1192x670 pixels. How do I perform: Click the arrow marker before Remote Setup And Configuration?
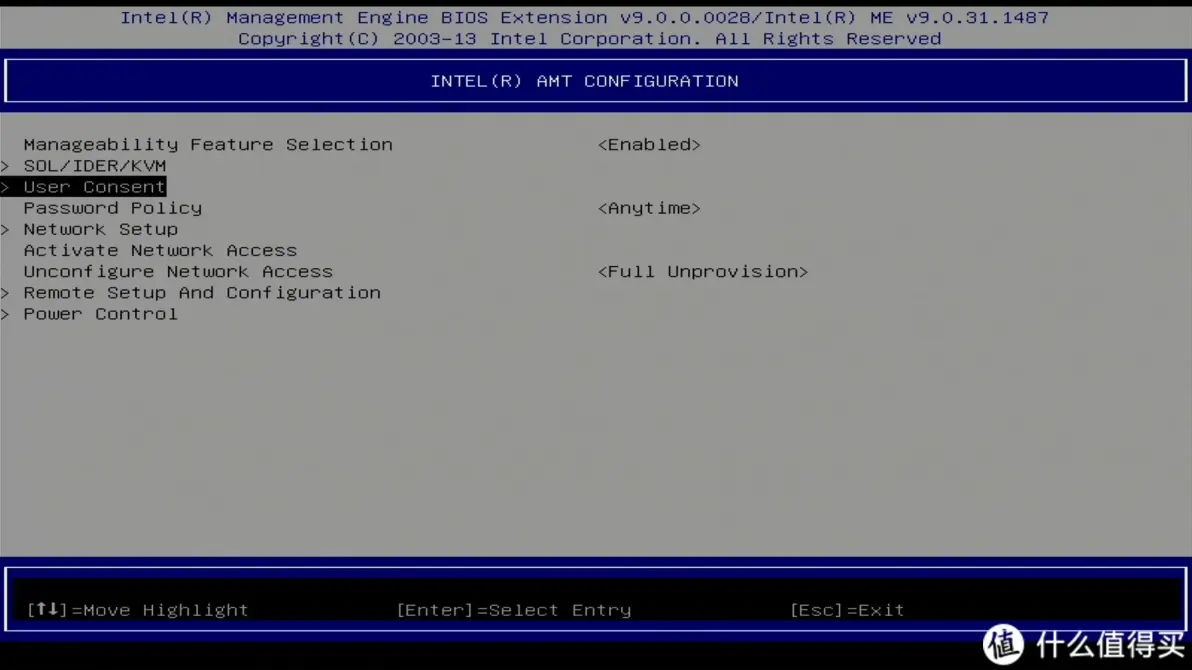(5, 292)
